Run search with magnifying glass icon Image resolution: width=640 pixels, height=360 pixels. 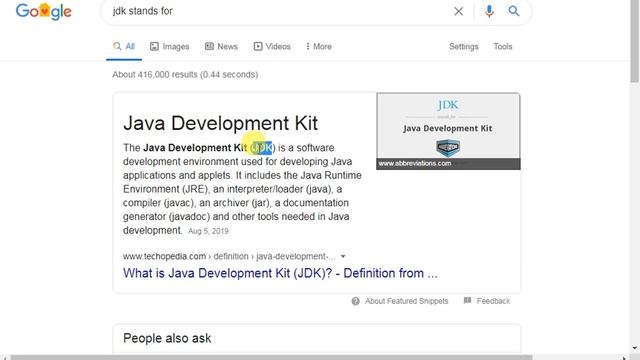514,11
